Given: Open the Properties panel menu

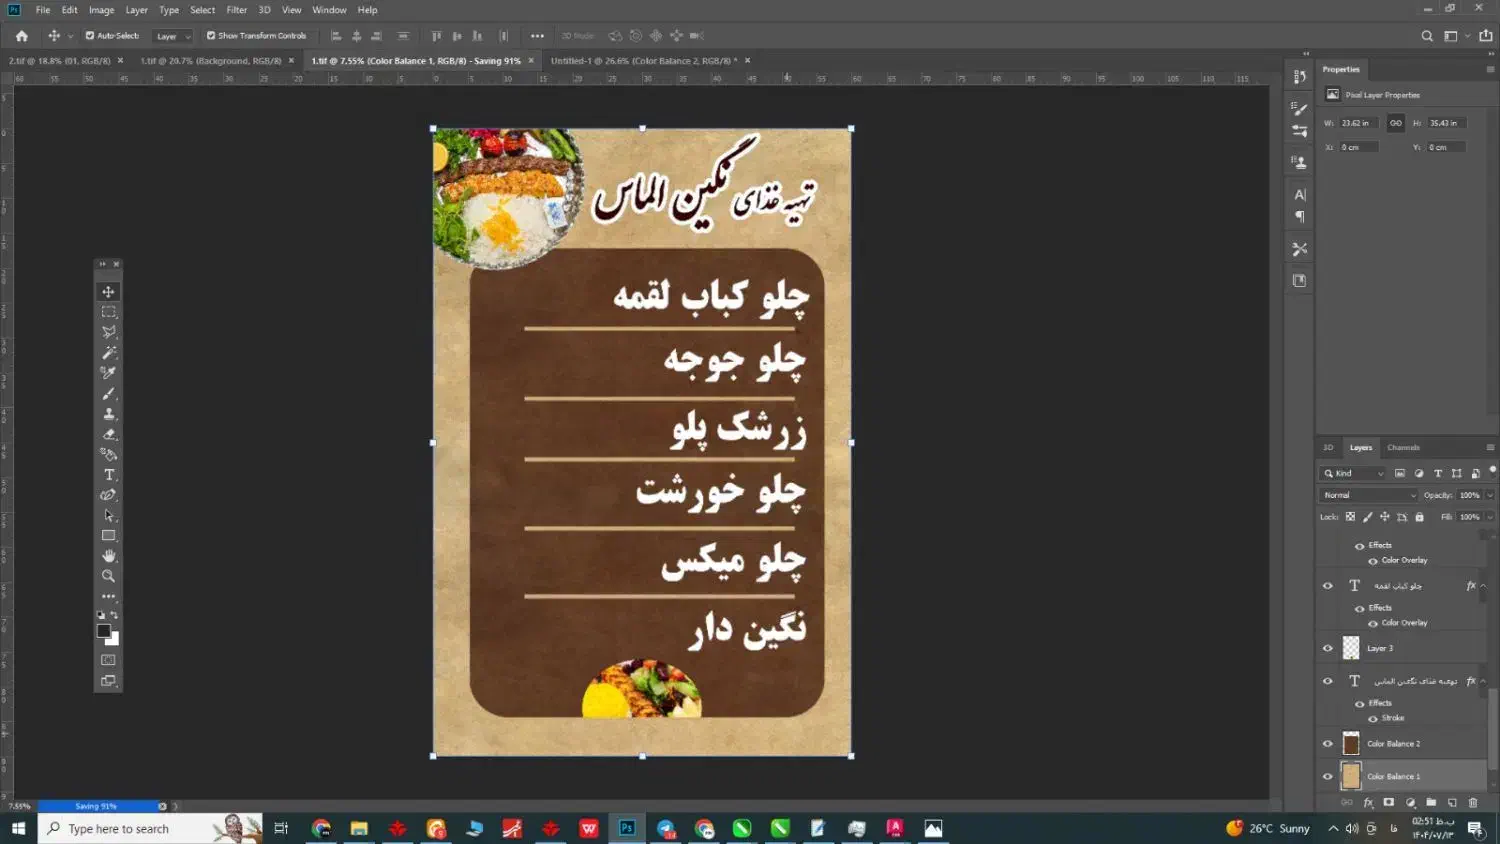Looking at the screenshot, I should [1490, 69].
